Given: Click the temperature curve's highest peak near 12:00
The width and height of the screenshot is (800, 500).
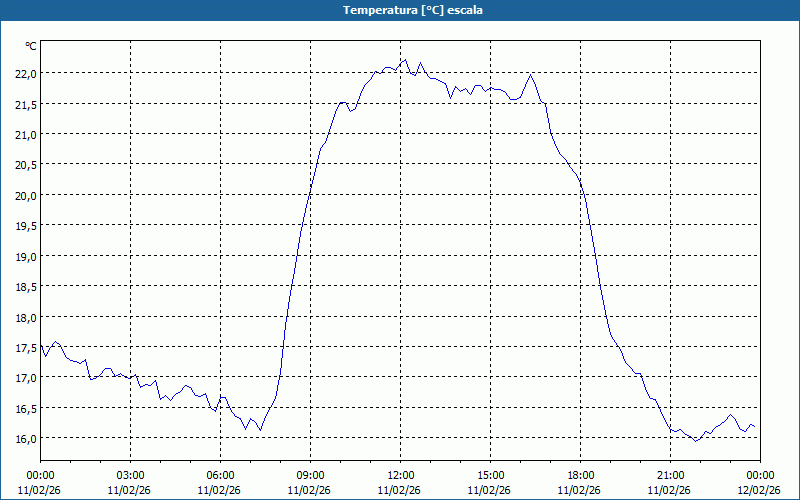Looking at the screenshot, I should 405,60.
